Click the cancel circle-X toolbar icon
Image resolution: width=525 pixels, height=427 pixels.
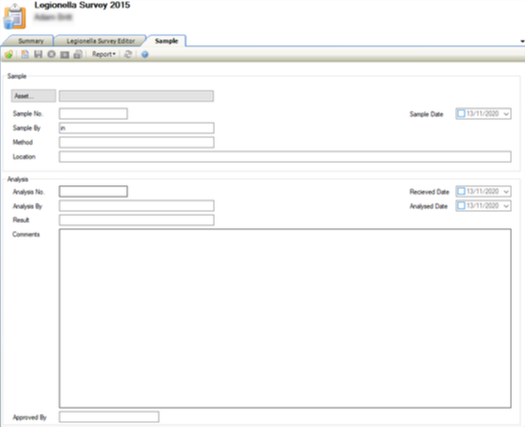[51, 54]
